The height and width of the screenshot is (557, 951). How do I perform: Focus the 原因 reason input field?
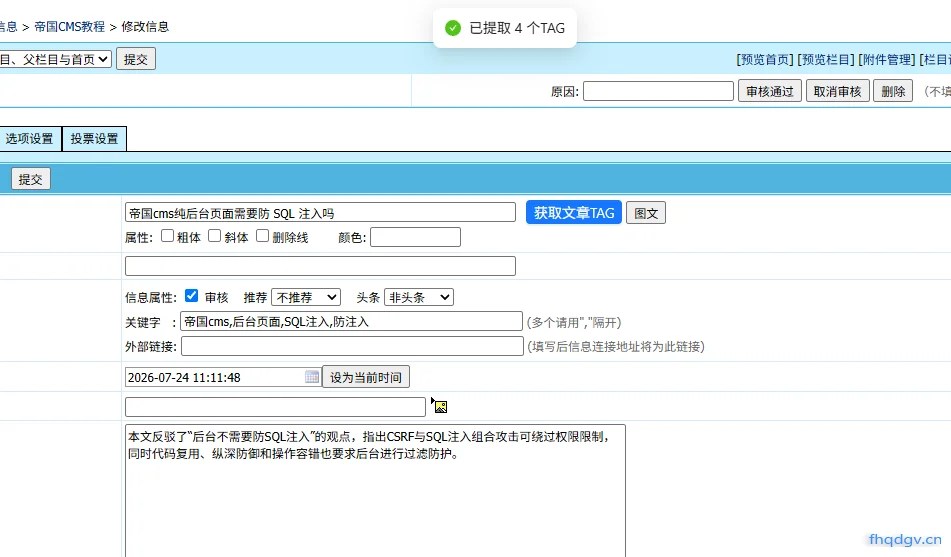(659, 91)
